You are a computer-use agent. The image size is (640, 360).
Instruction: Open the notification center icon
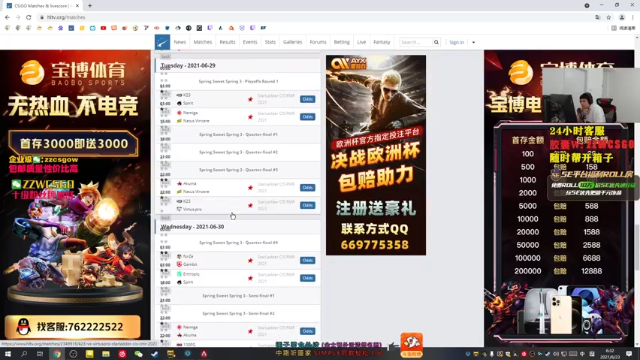coord(629,354)
